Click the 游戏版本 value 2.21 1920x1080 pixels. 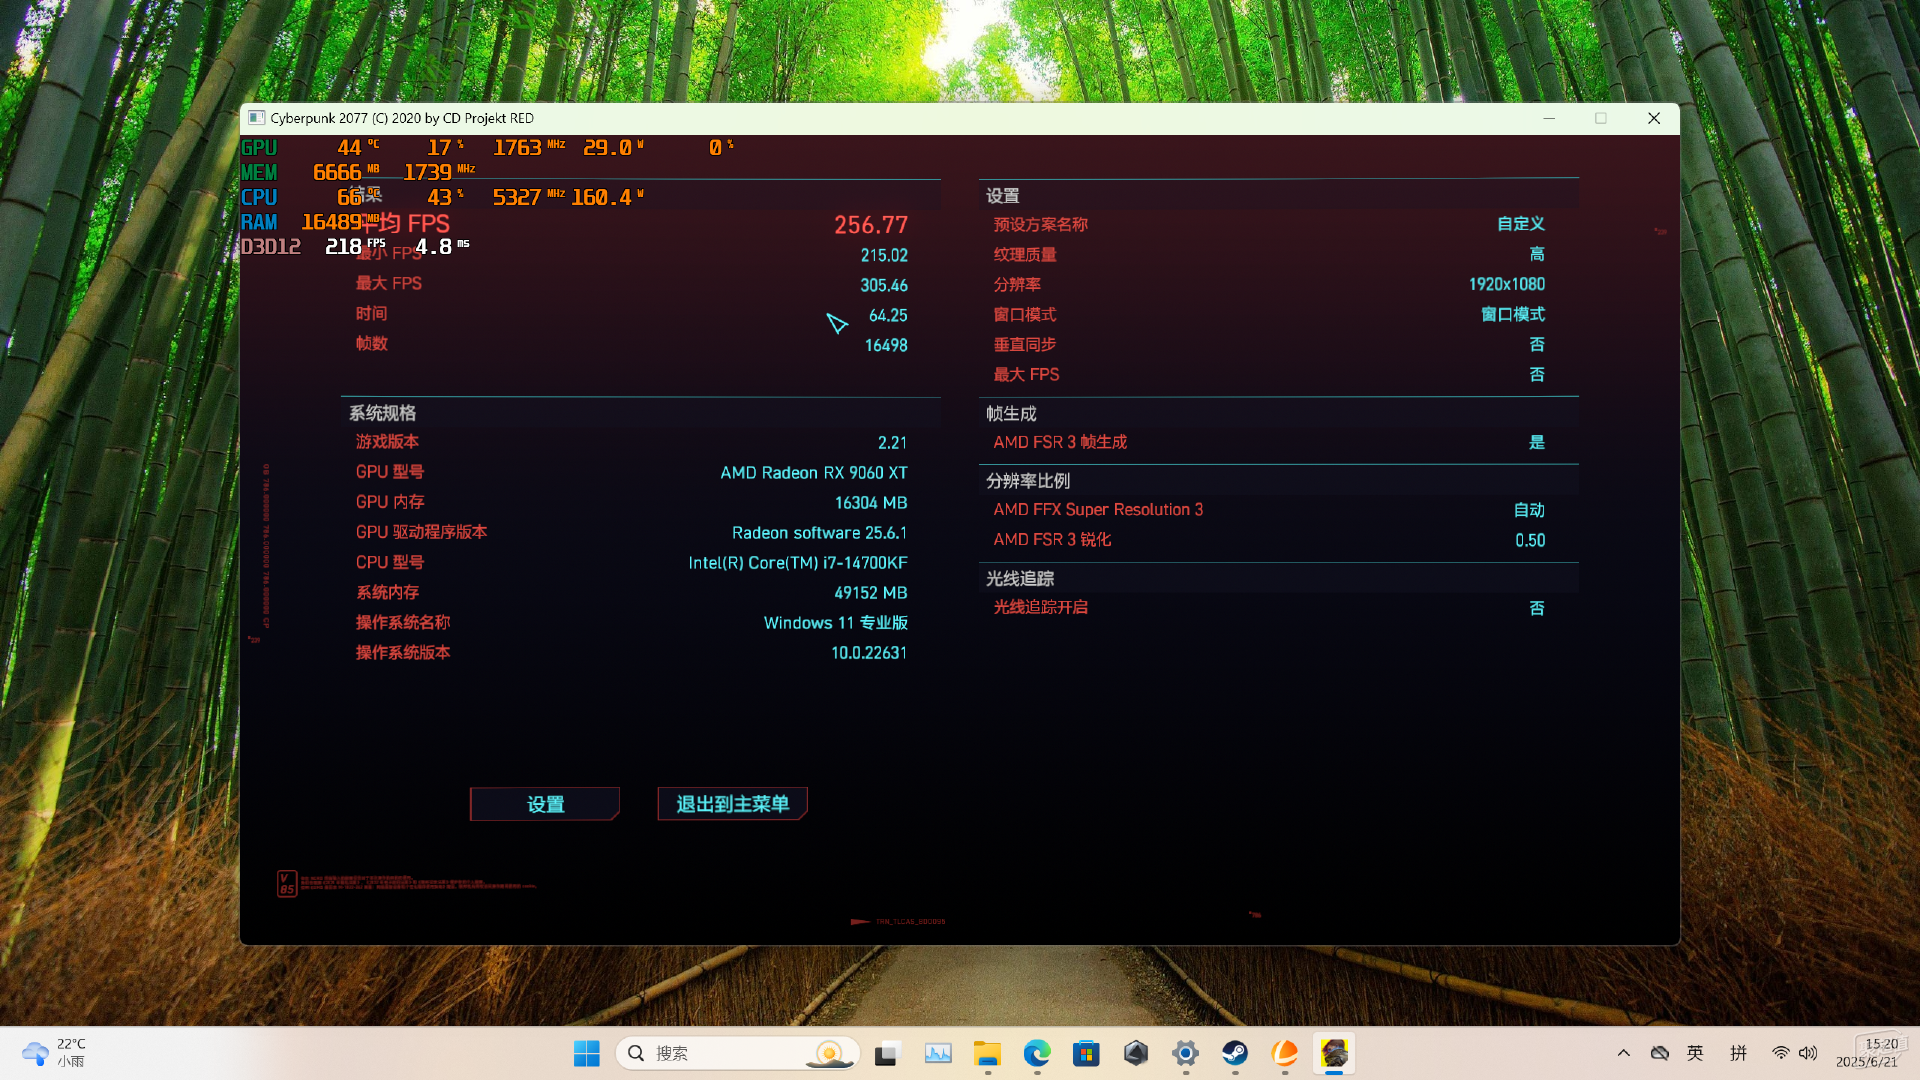click(x=892, y=443)
